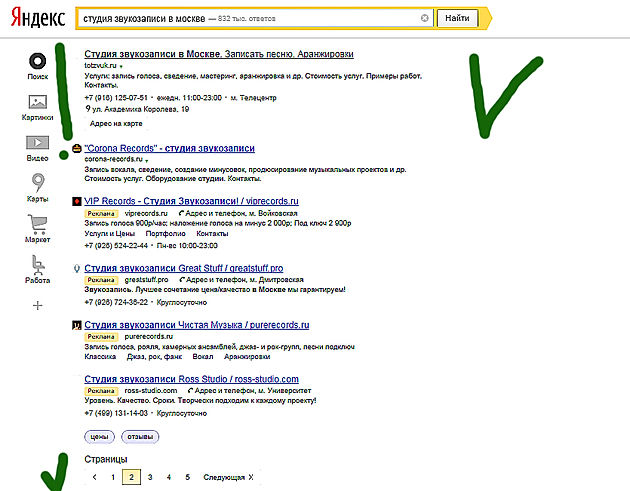The image size is (630, 491).
Task: Click the Чистая Музыка favicon
Action: (x=77, y=325)
